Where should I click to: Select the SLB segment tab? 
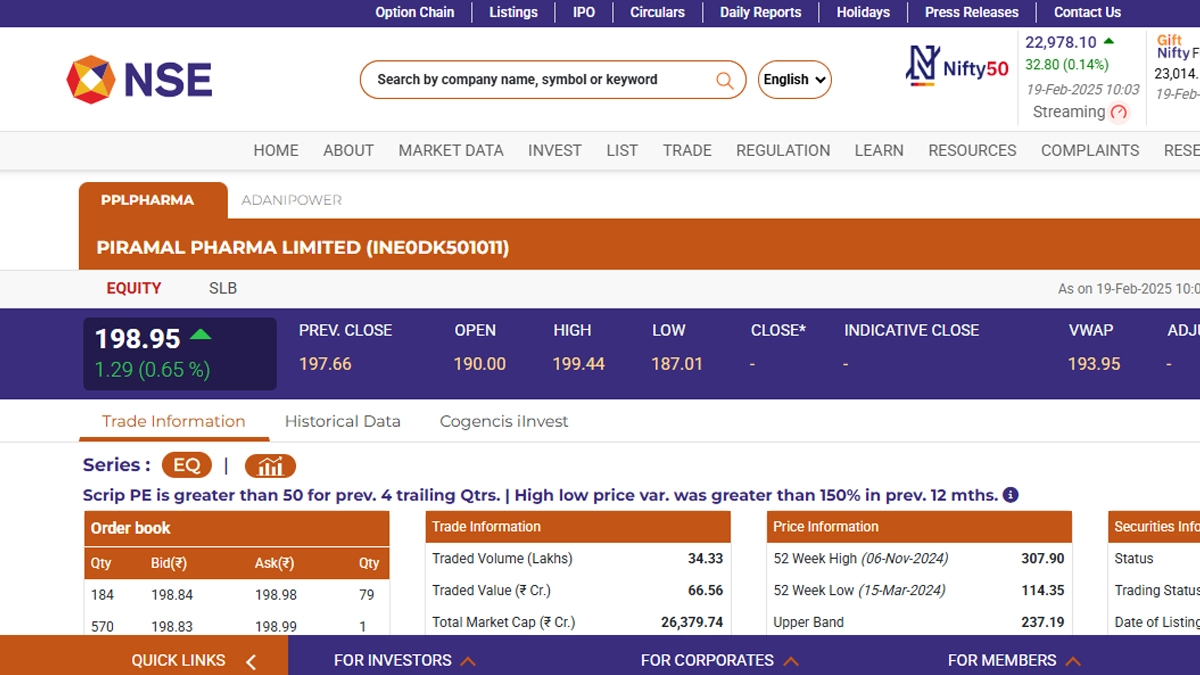(223, 288)
